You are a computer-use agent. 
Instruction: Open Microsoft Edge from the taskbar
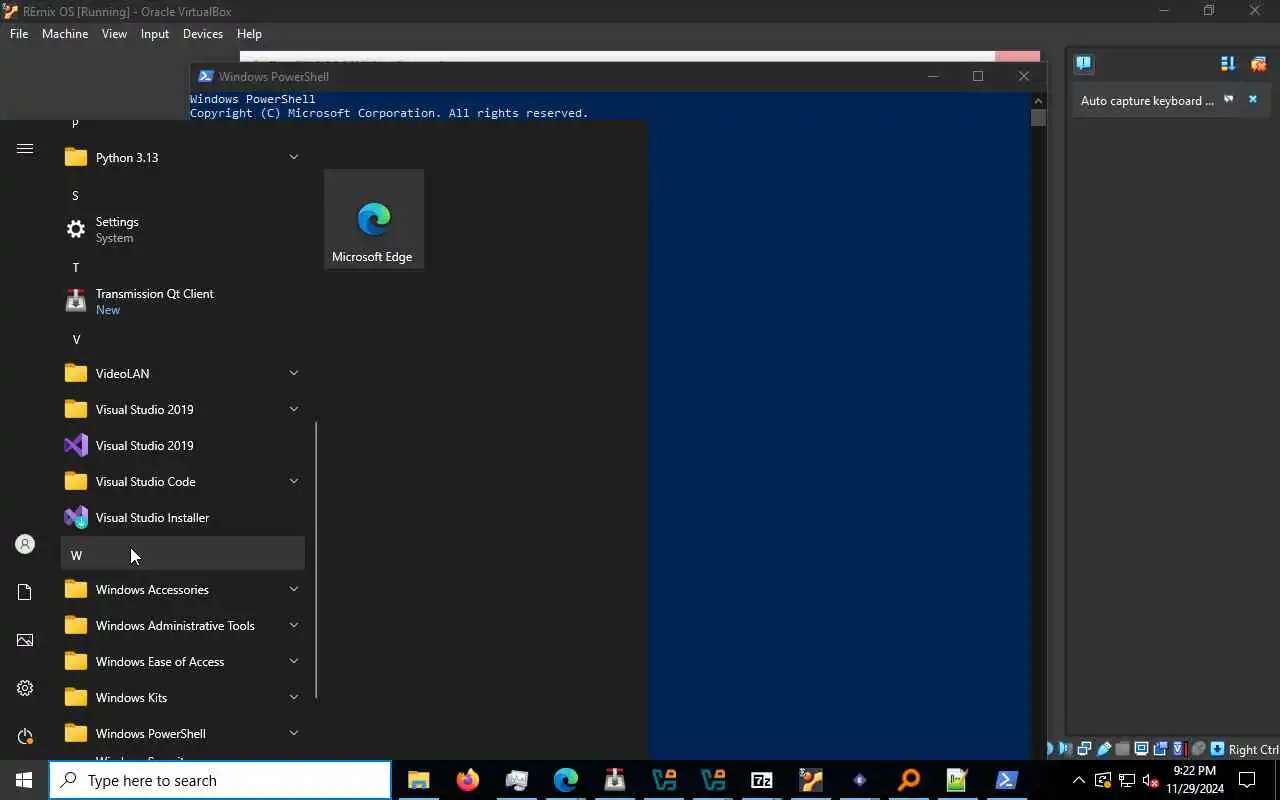(x=566, y=780)
